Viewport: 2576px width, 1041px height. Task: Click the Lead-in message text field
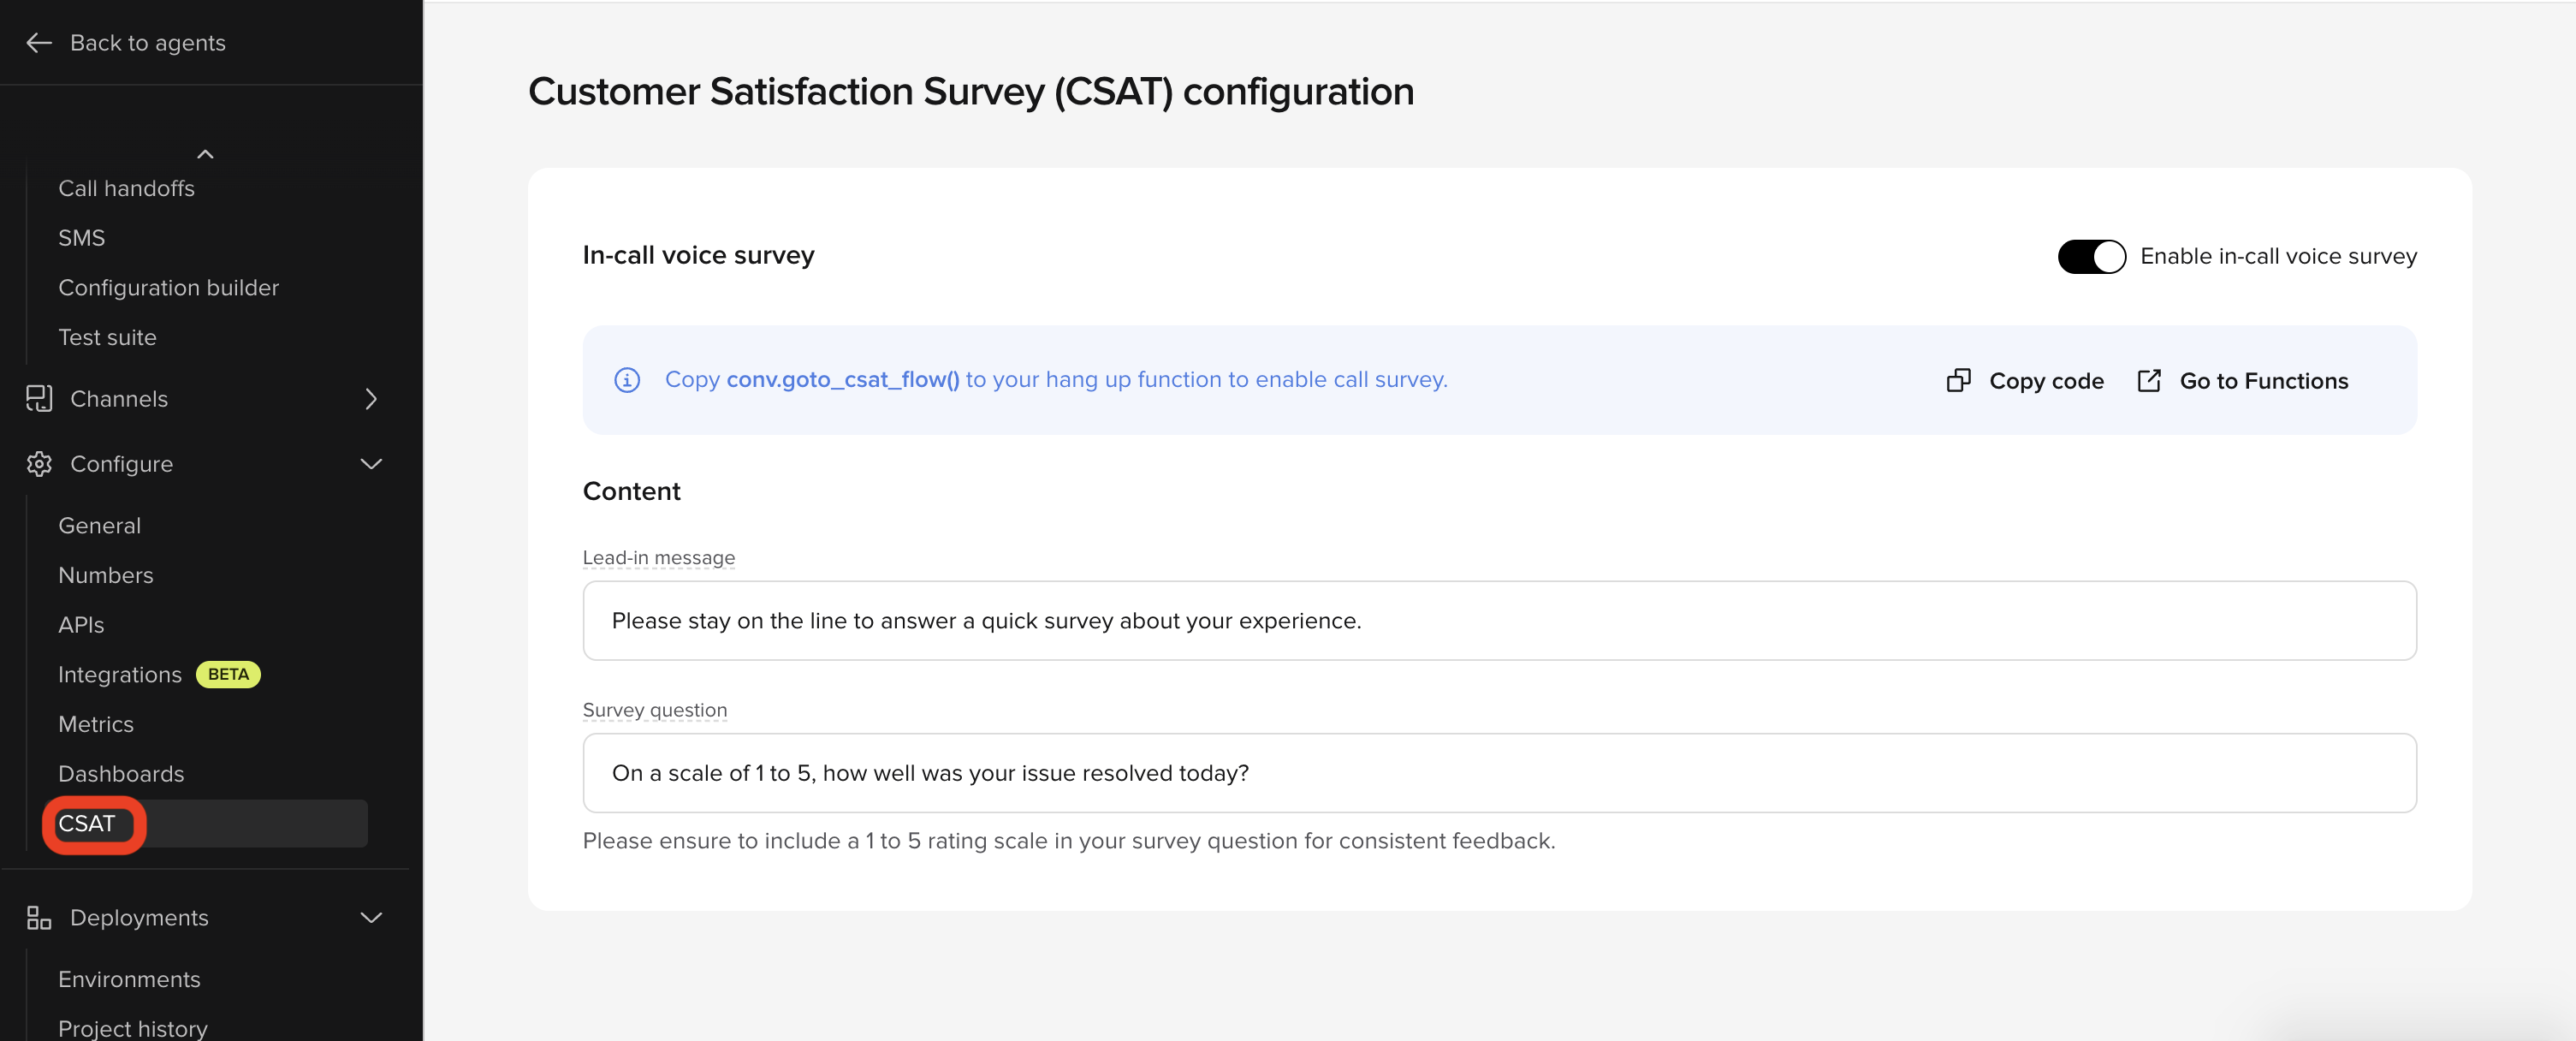tap(1498, 621)
